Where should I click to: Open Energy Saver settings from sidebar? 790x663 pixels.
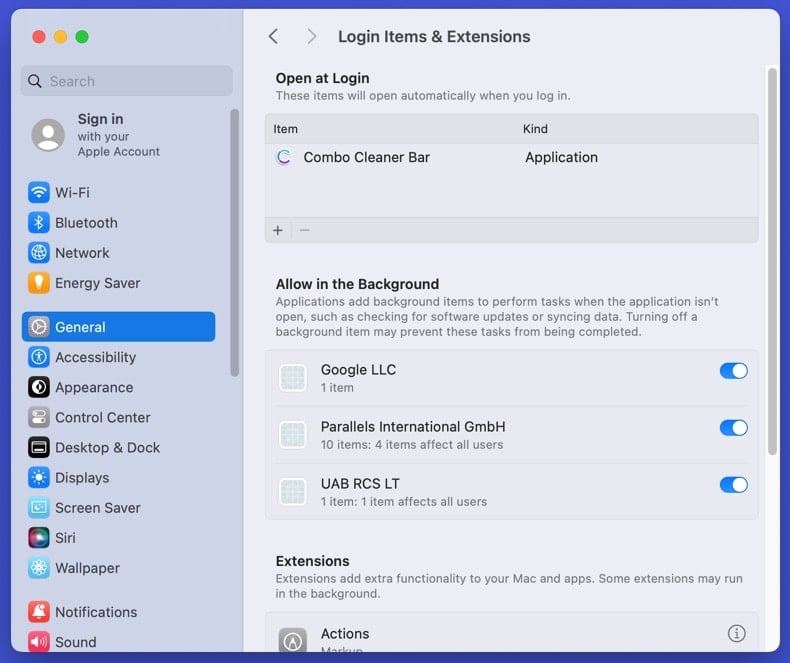118,283
